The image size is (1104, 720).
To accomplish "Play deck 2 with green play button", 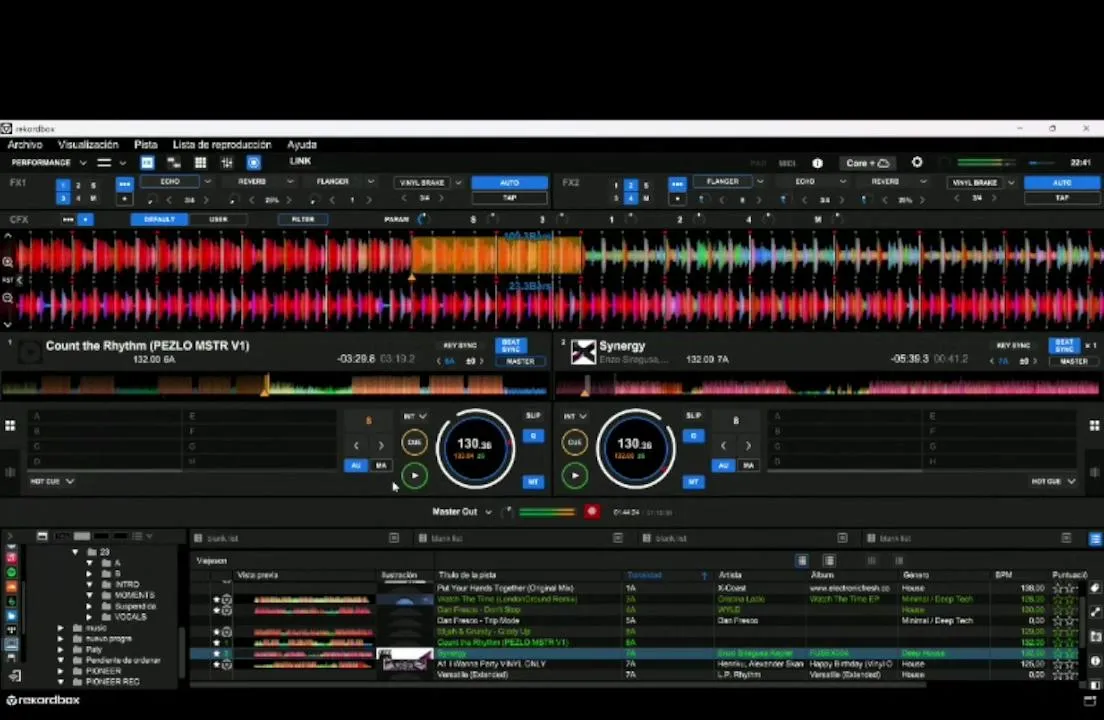I will click(575, 476).
